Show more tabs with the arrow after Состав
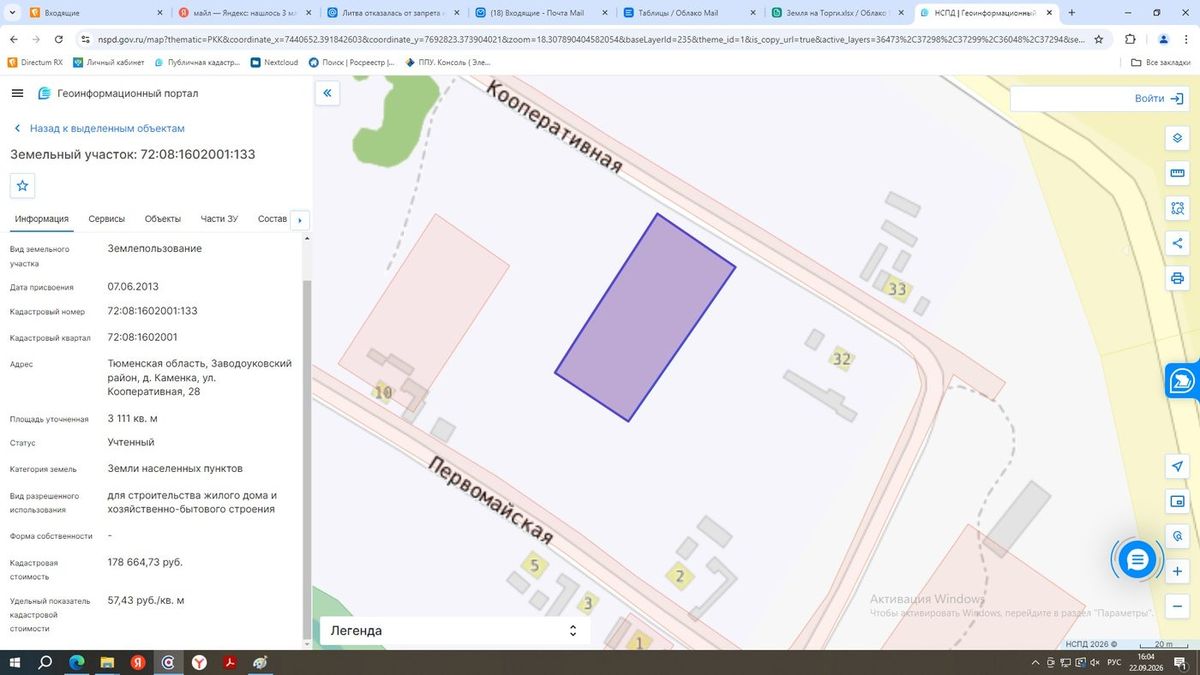 299,220
